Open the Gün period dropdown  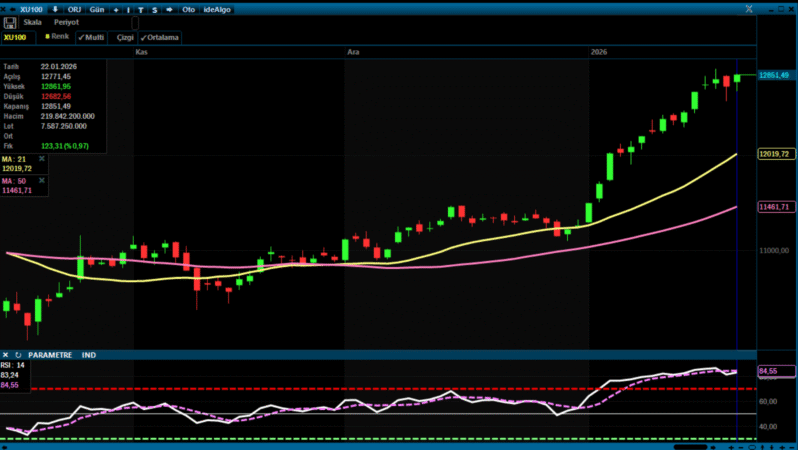[x=97, y=9]
